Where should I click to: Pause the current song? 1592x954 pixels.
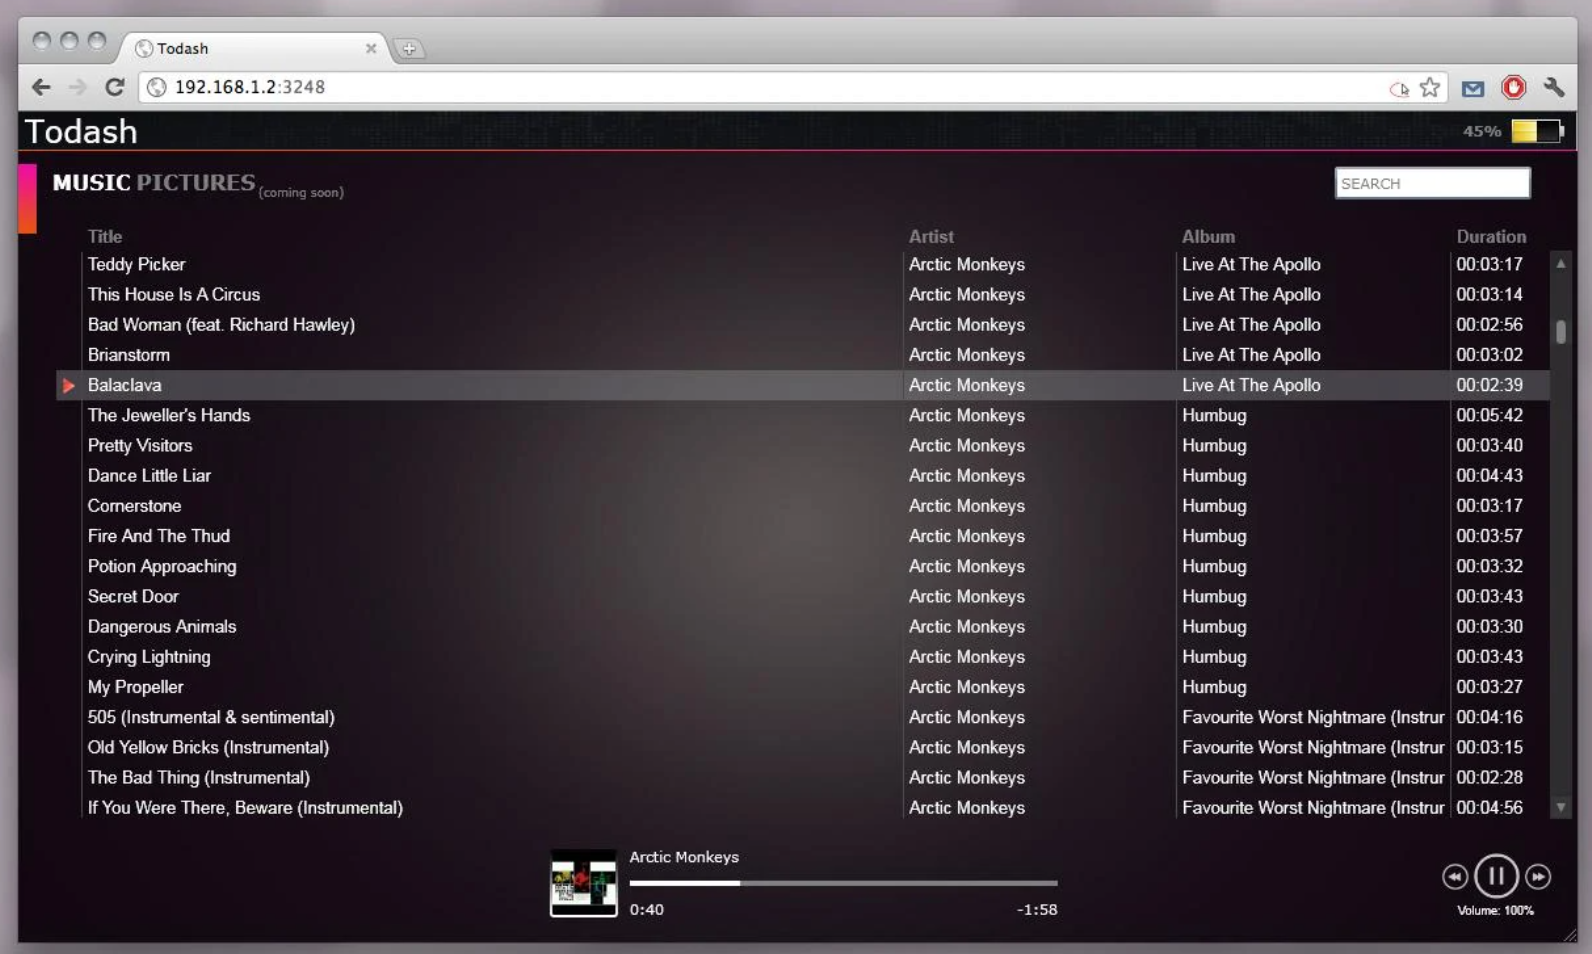click(1496, 877)
